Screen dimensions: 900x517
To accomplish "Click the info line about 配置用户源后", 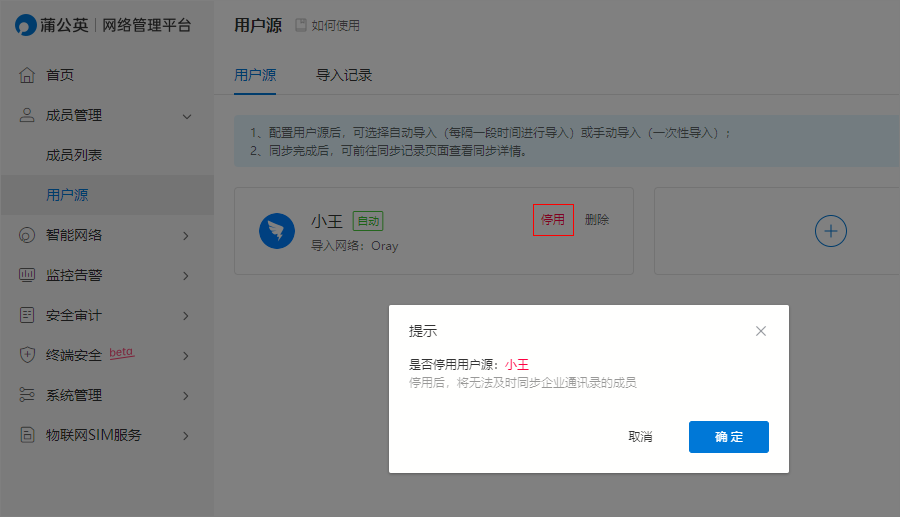I will click(x=491, y=133).
